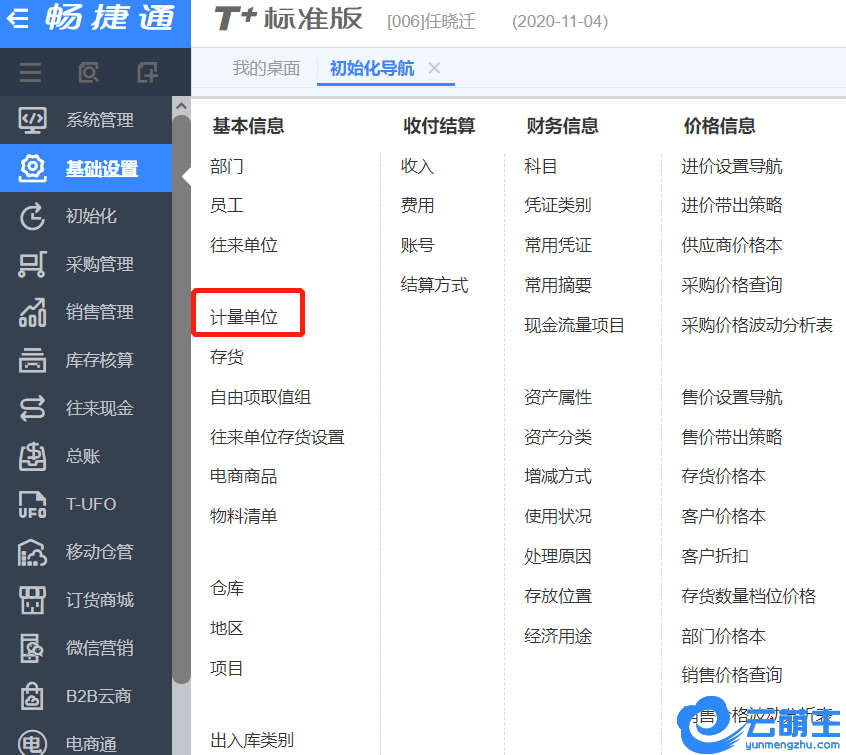
Task: Open the 科目 link under 财务信息
Action: pos(540,166)
